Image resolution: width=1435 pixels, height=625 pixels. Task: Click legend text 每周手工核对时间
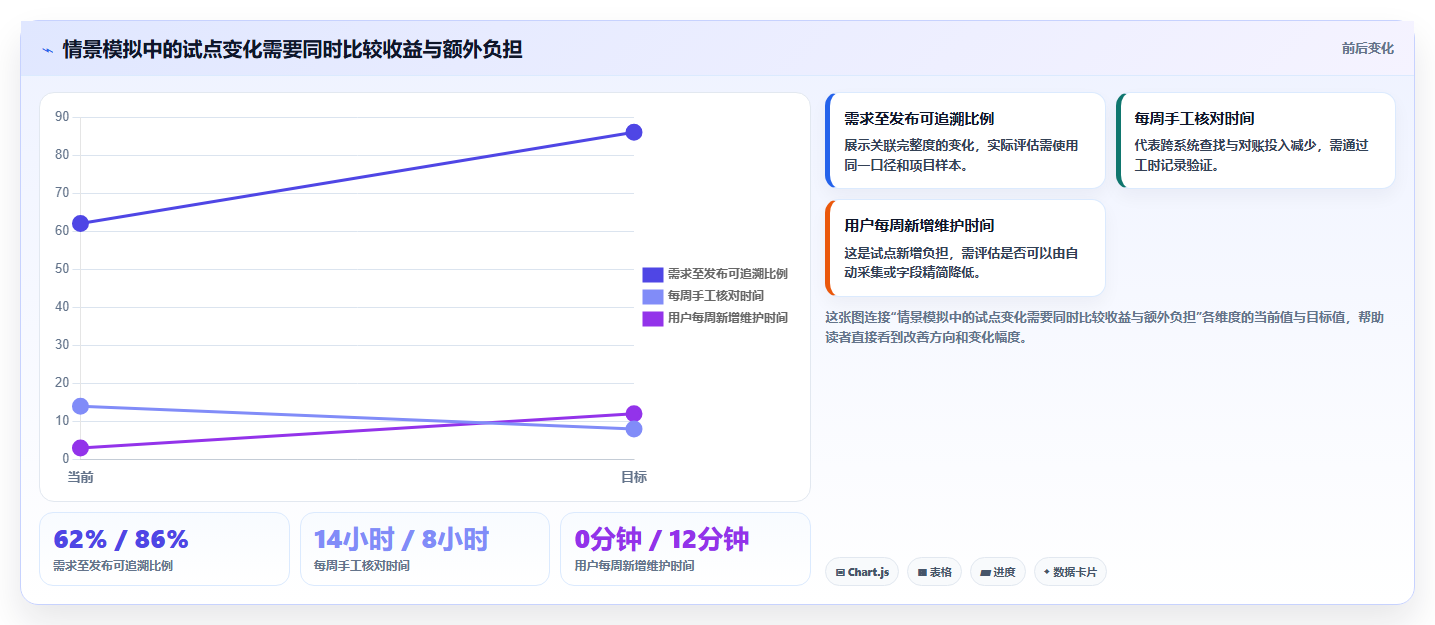pos(716,296)
